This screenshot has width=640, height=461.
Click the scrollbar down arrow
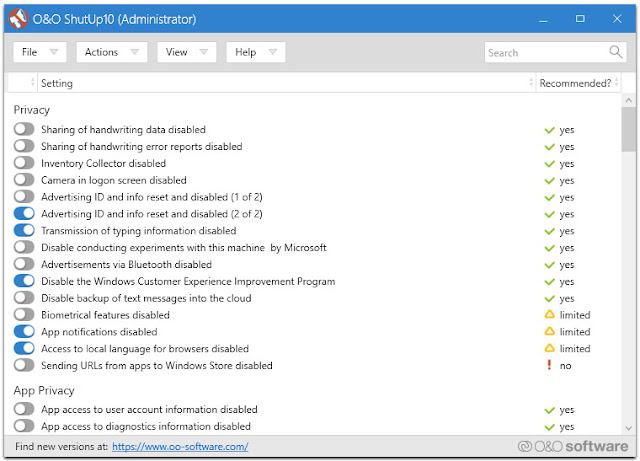pyautogui.click(x=629, y=428)
